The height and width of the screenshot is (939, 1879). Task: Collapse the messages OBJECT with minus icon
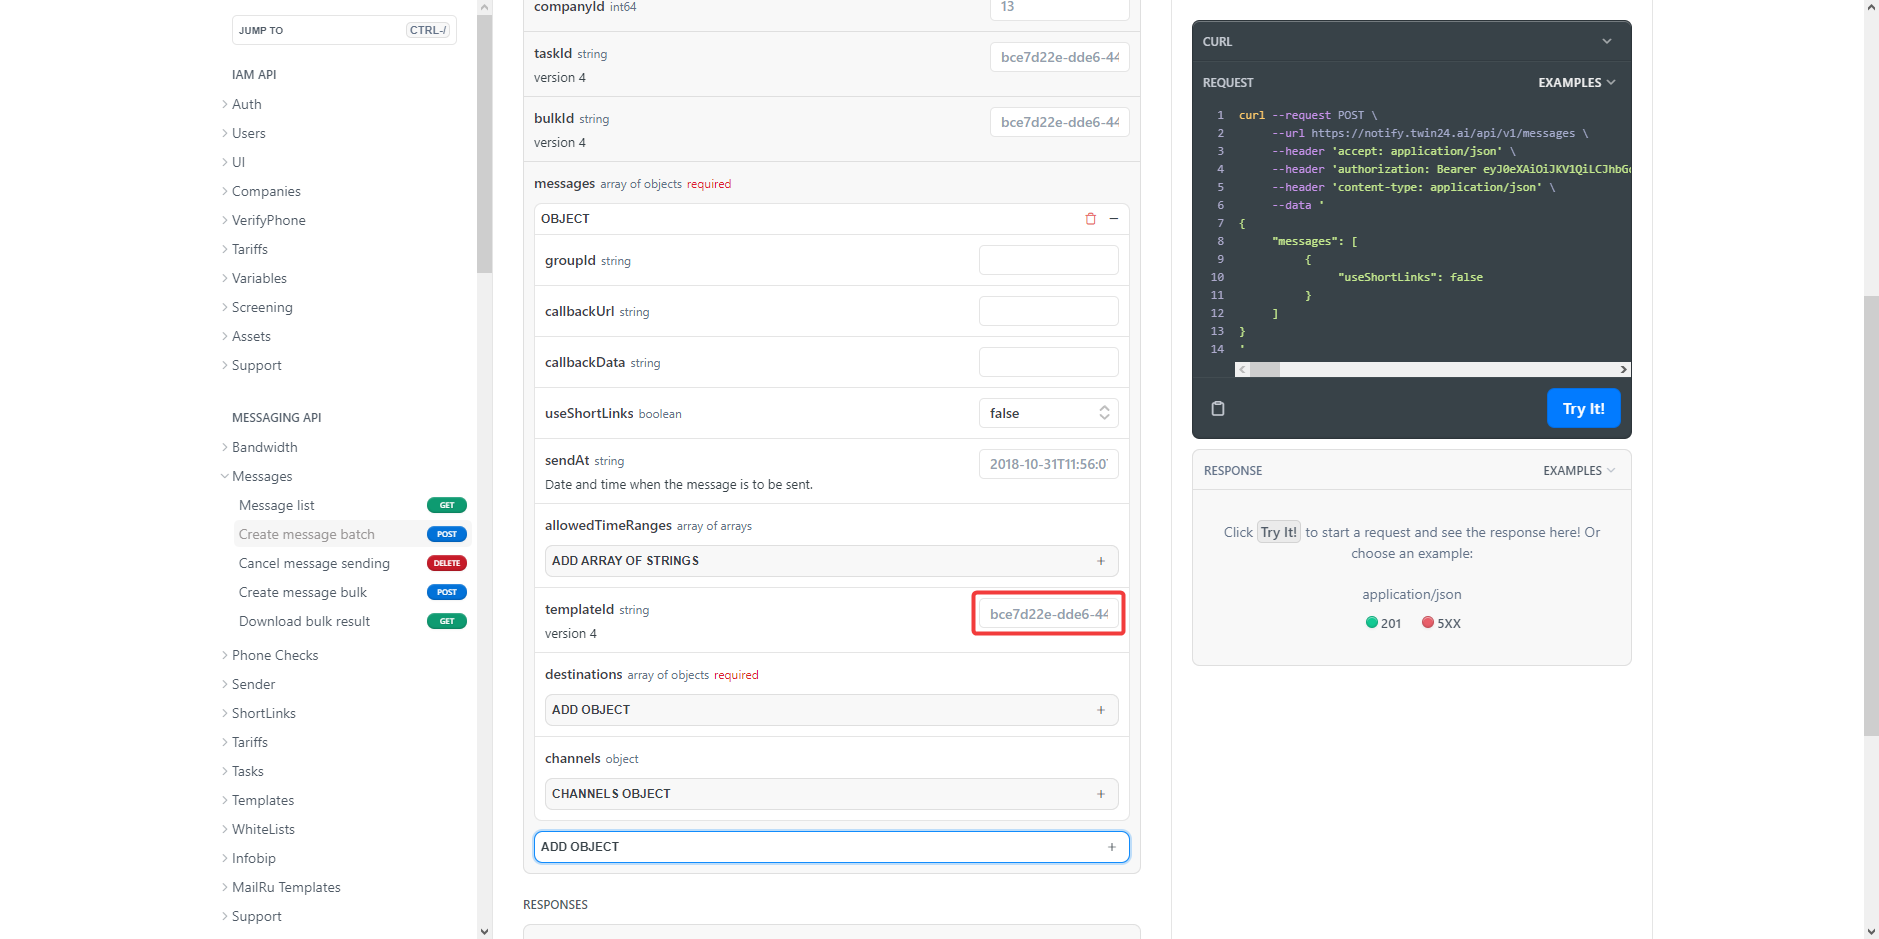1113,219
